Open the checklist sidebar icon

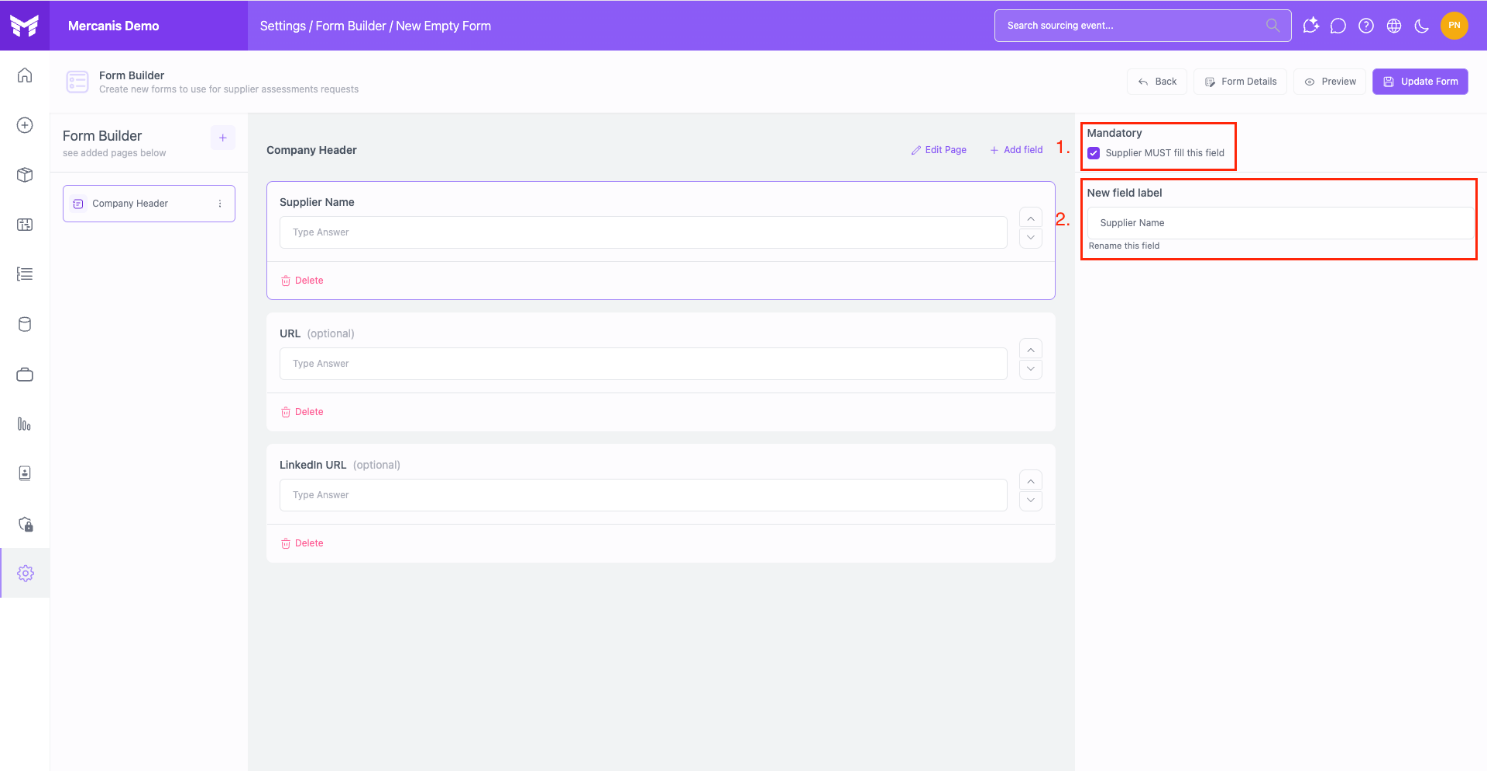point(25,274)
